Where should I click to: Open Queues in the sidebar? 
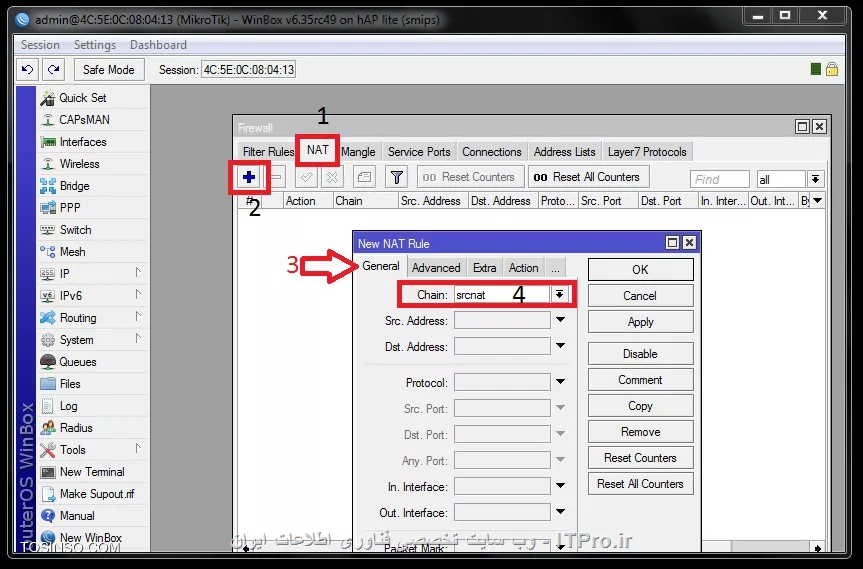(x=78, y=362)
